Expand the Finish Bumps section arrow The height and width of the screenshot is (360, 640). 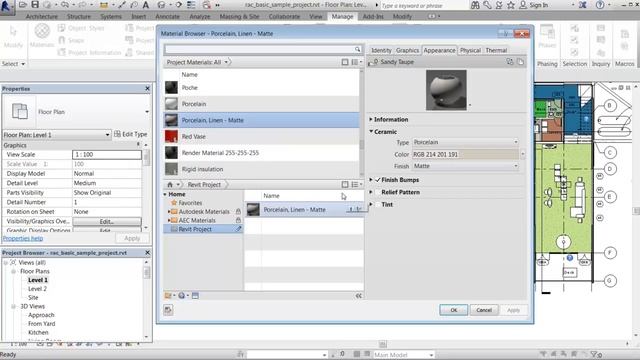click(371, 180)
